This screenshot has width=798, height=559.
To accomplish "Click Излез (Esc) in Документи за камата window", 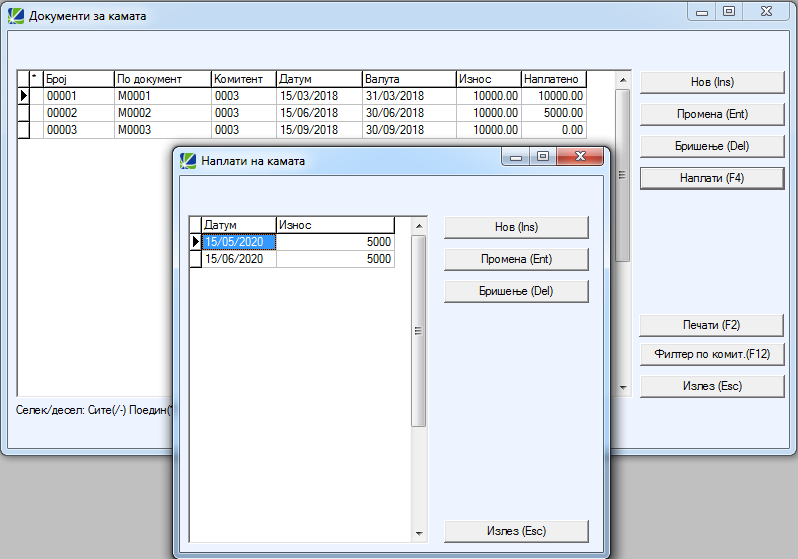I will click(712, 386).
